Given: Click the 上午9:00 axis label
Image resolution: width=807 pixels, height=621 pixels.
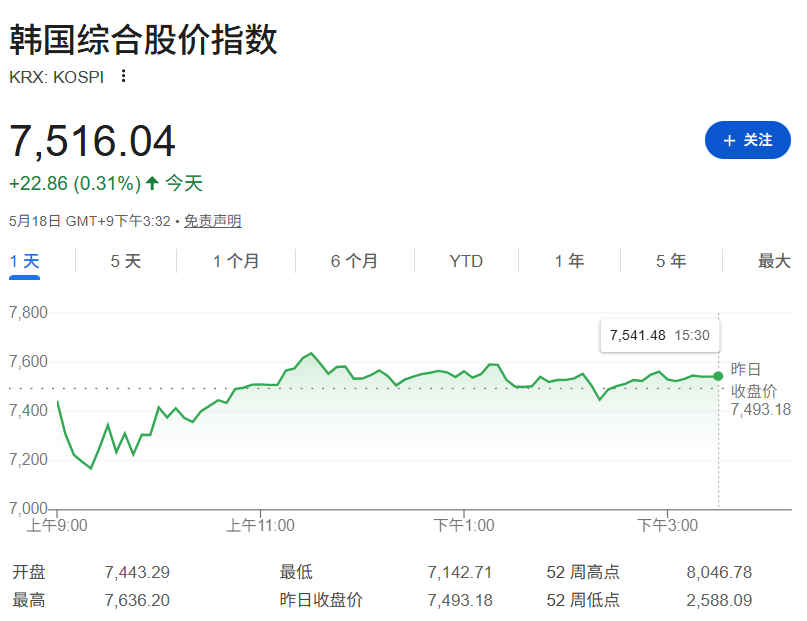Looking at the screenshot, I should (57, 525).
